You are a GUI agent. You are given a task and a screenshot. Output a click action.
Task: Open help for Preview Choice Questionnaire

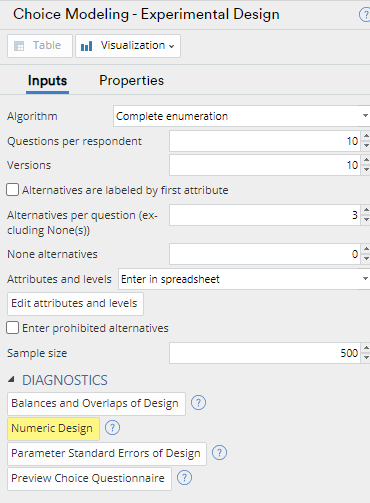(184, 478)
